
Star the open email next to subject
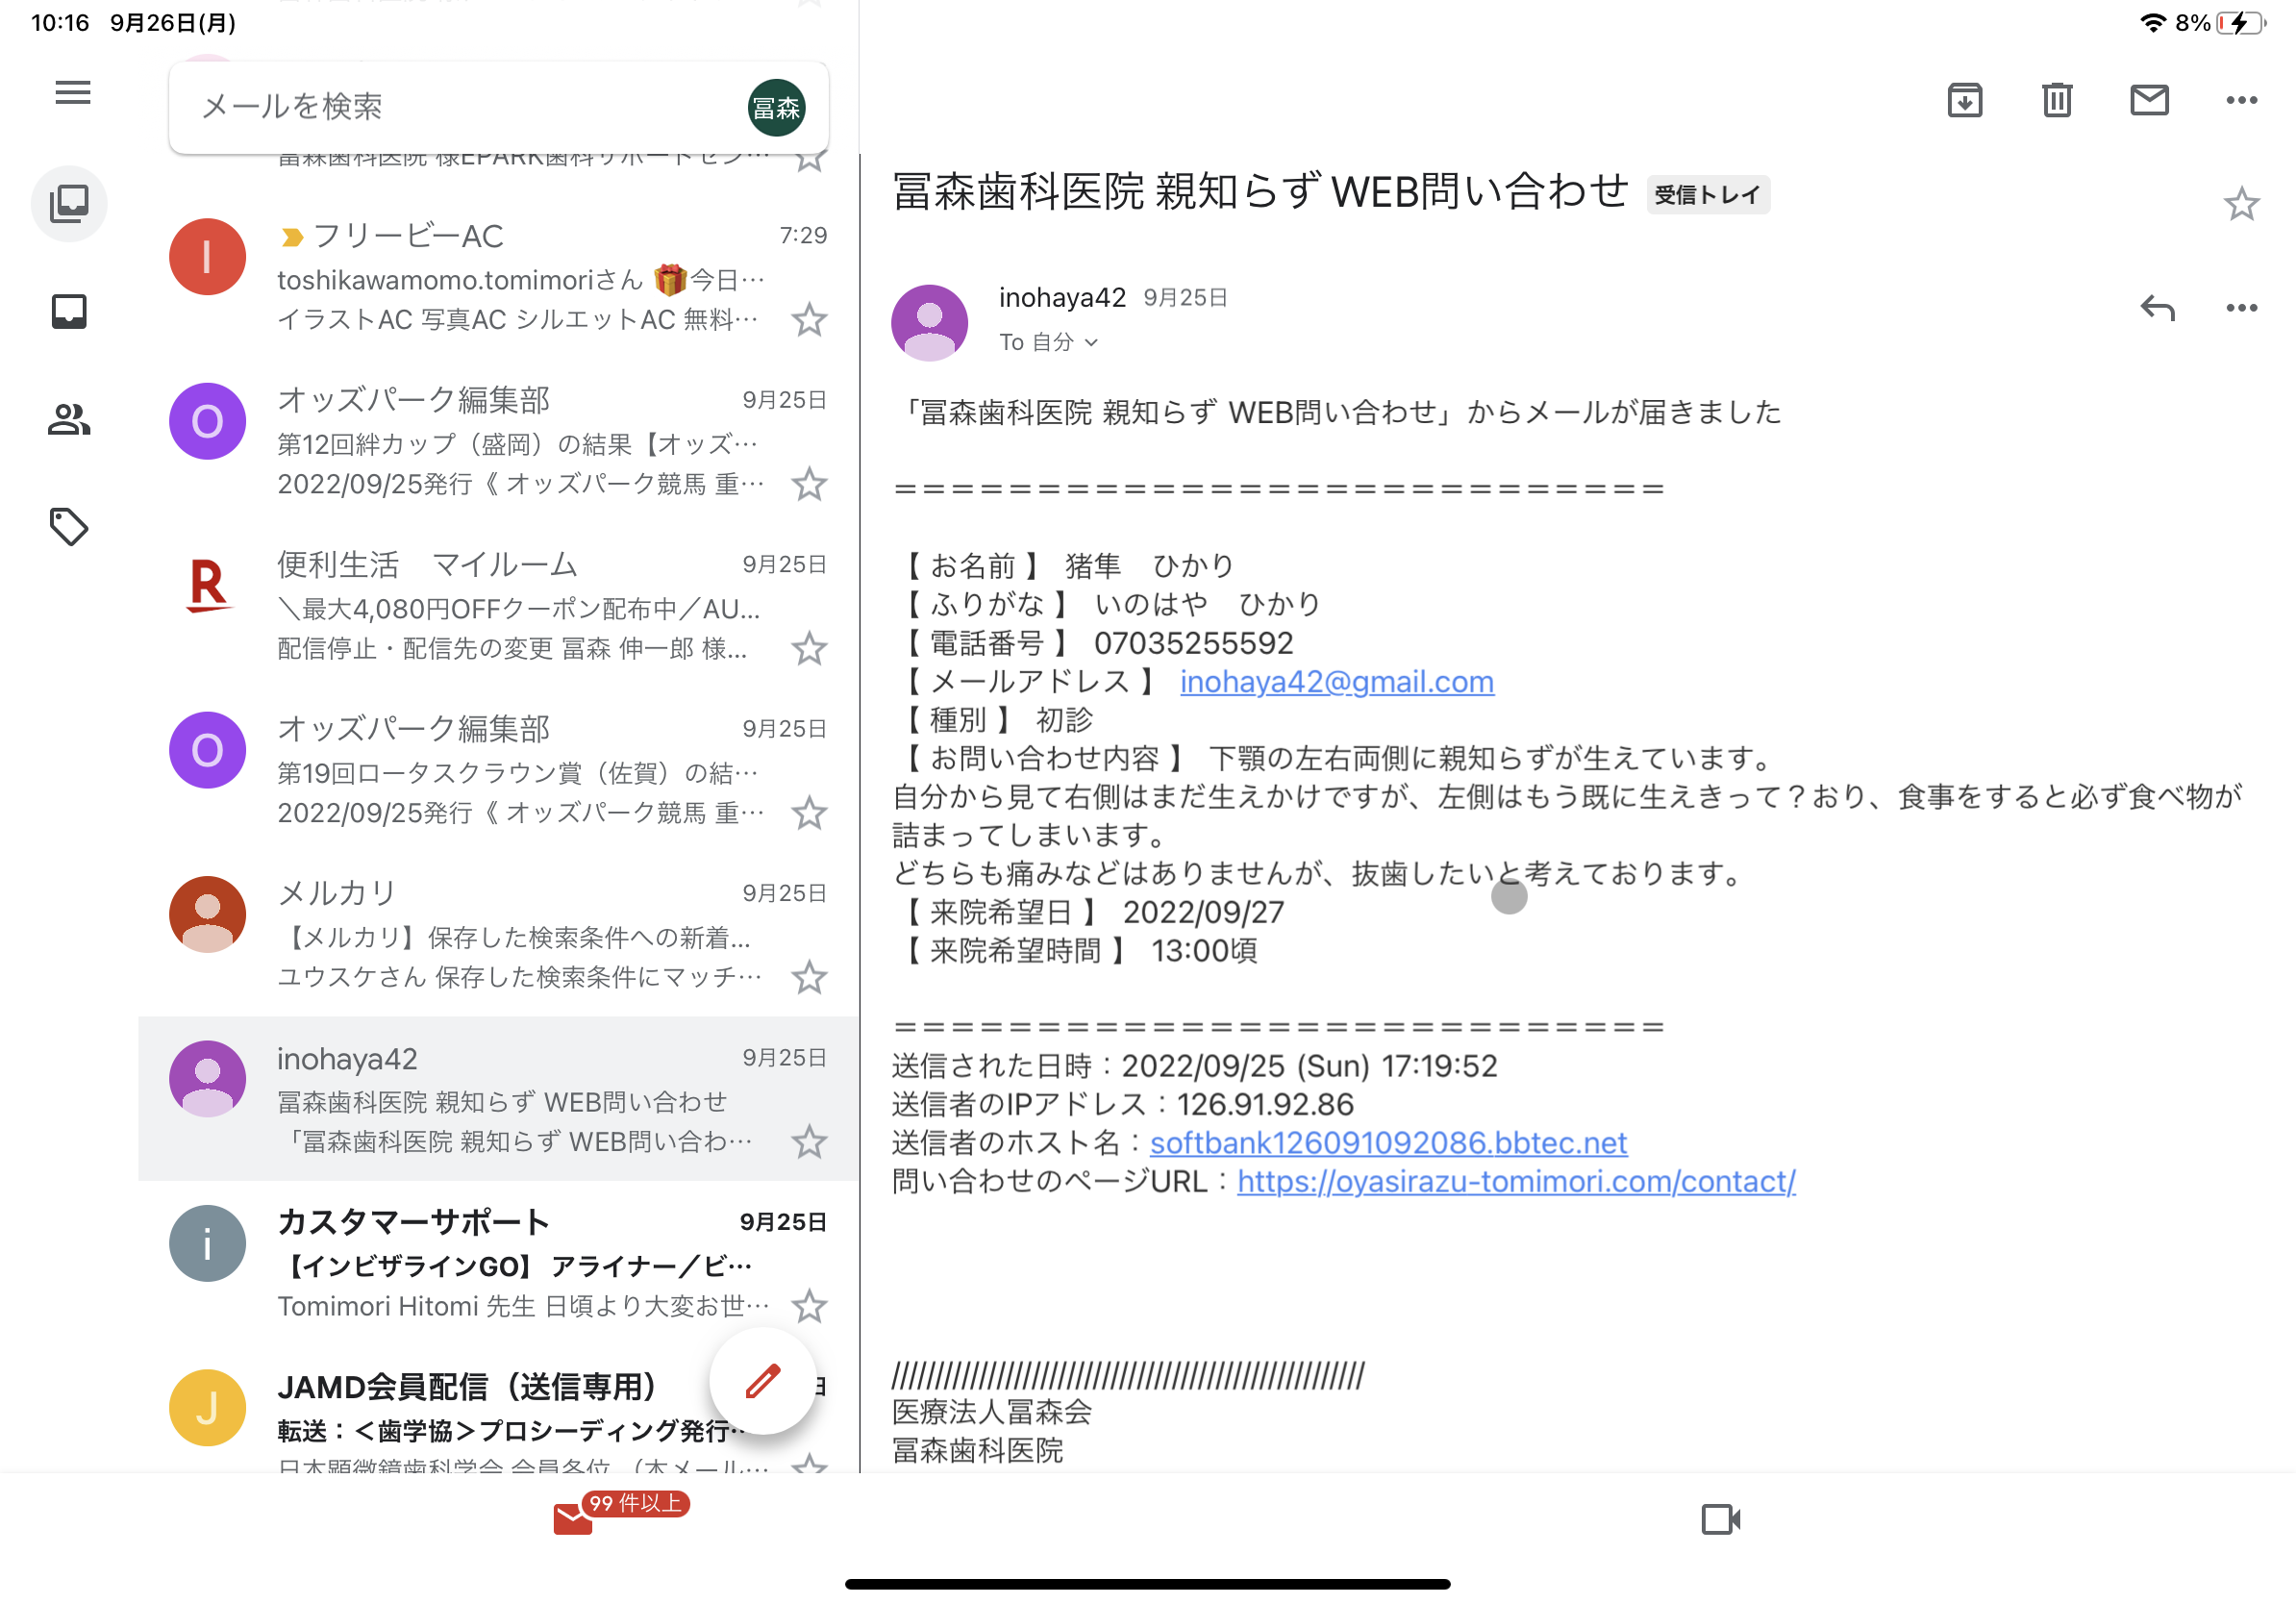2241,205
